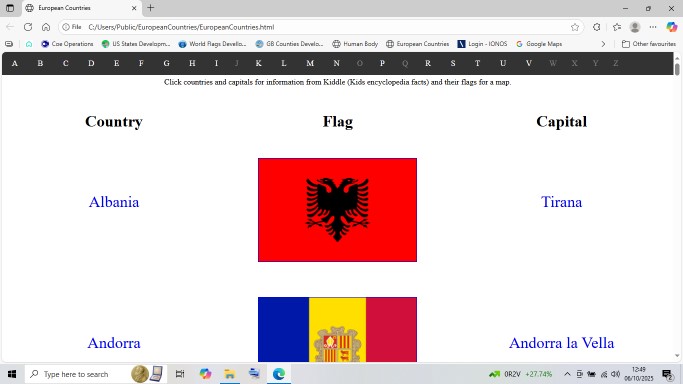
Task: Open Login - IONOS bookmark
Action: (482, 44)
